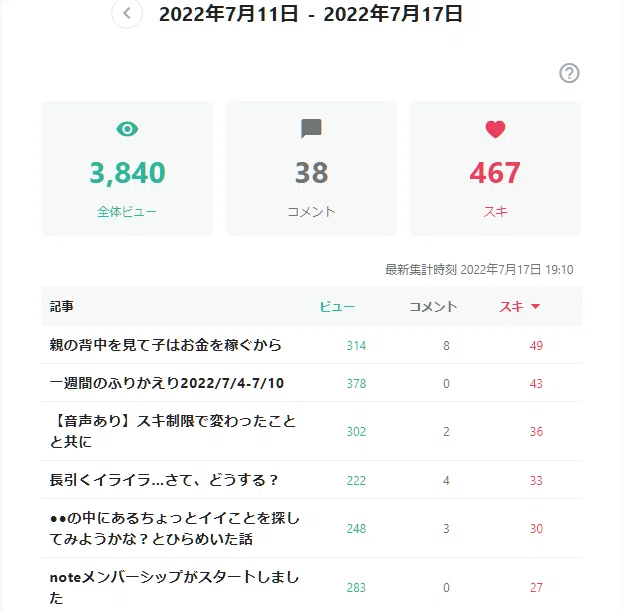Open article ●●の中にあるちょっとイイこと
Image resolution: width=623 pixels, height=611 pixels.
coord(174,528)
